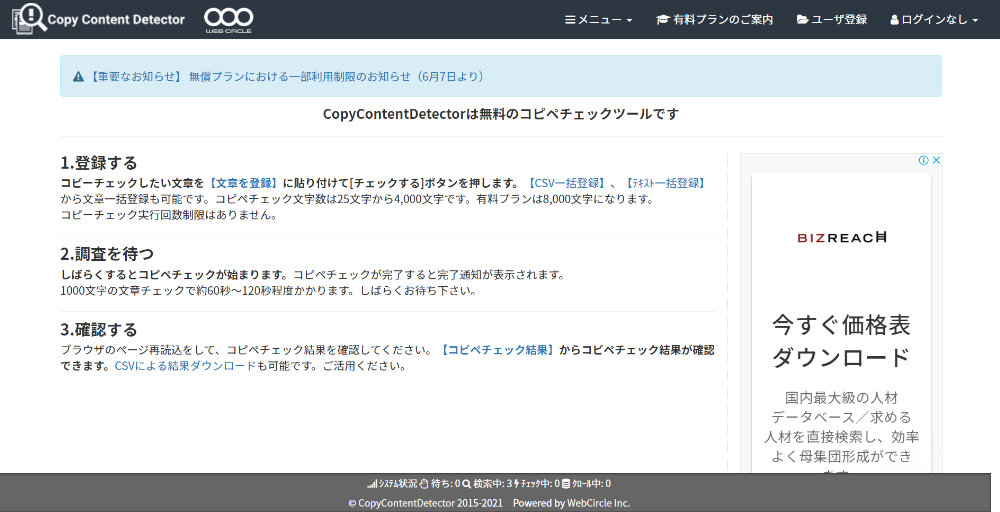
Task: Click the 3.確認する heading
Action: [x=99, y=330]
